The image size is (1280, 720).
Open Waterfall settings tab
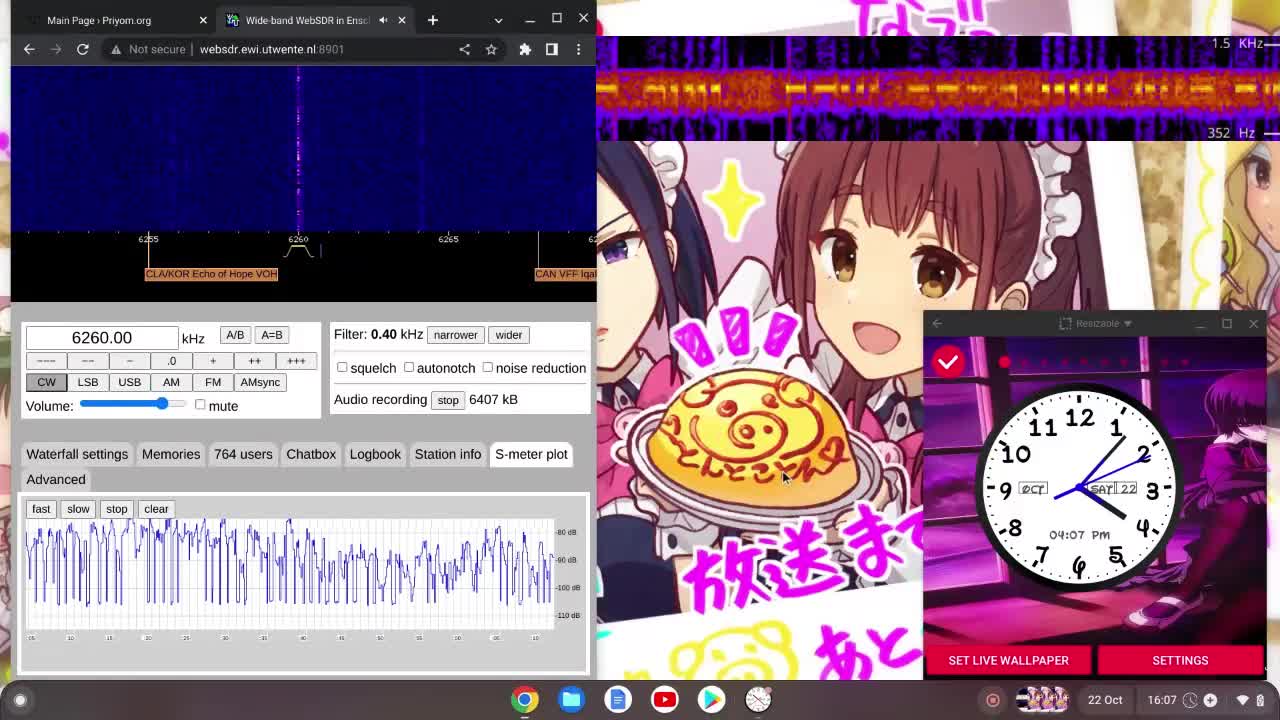[x=77, y=454]
